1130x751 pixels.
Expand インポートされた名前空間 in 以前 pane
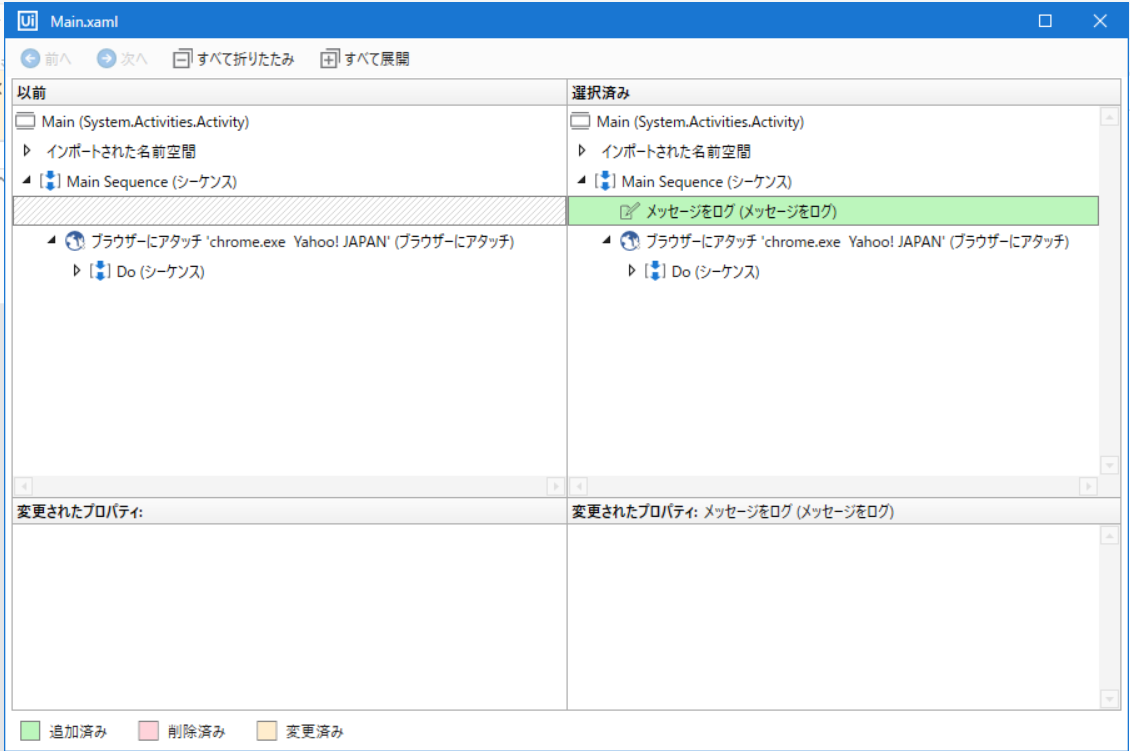click(27, 151)
